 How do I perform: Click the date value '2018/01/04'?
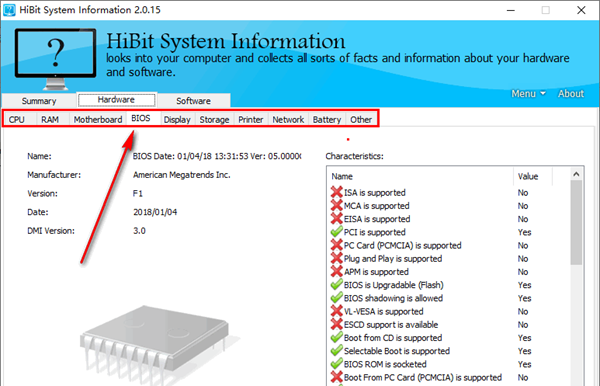[x=155, y=212]
